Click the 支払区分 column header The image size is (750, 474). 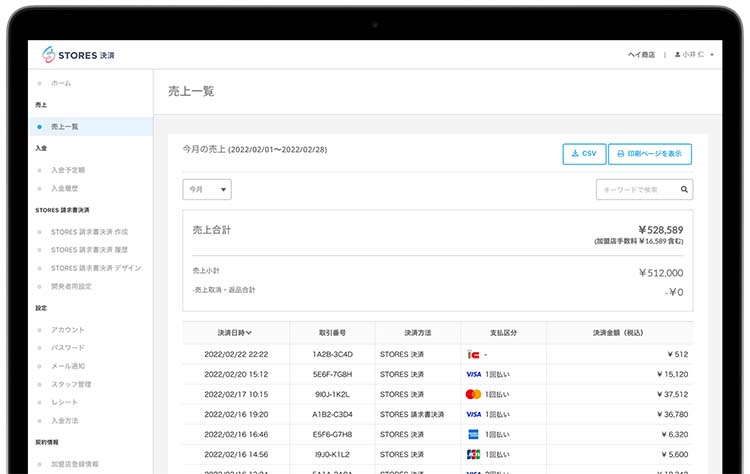(x=503, y=332)
